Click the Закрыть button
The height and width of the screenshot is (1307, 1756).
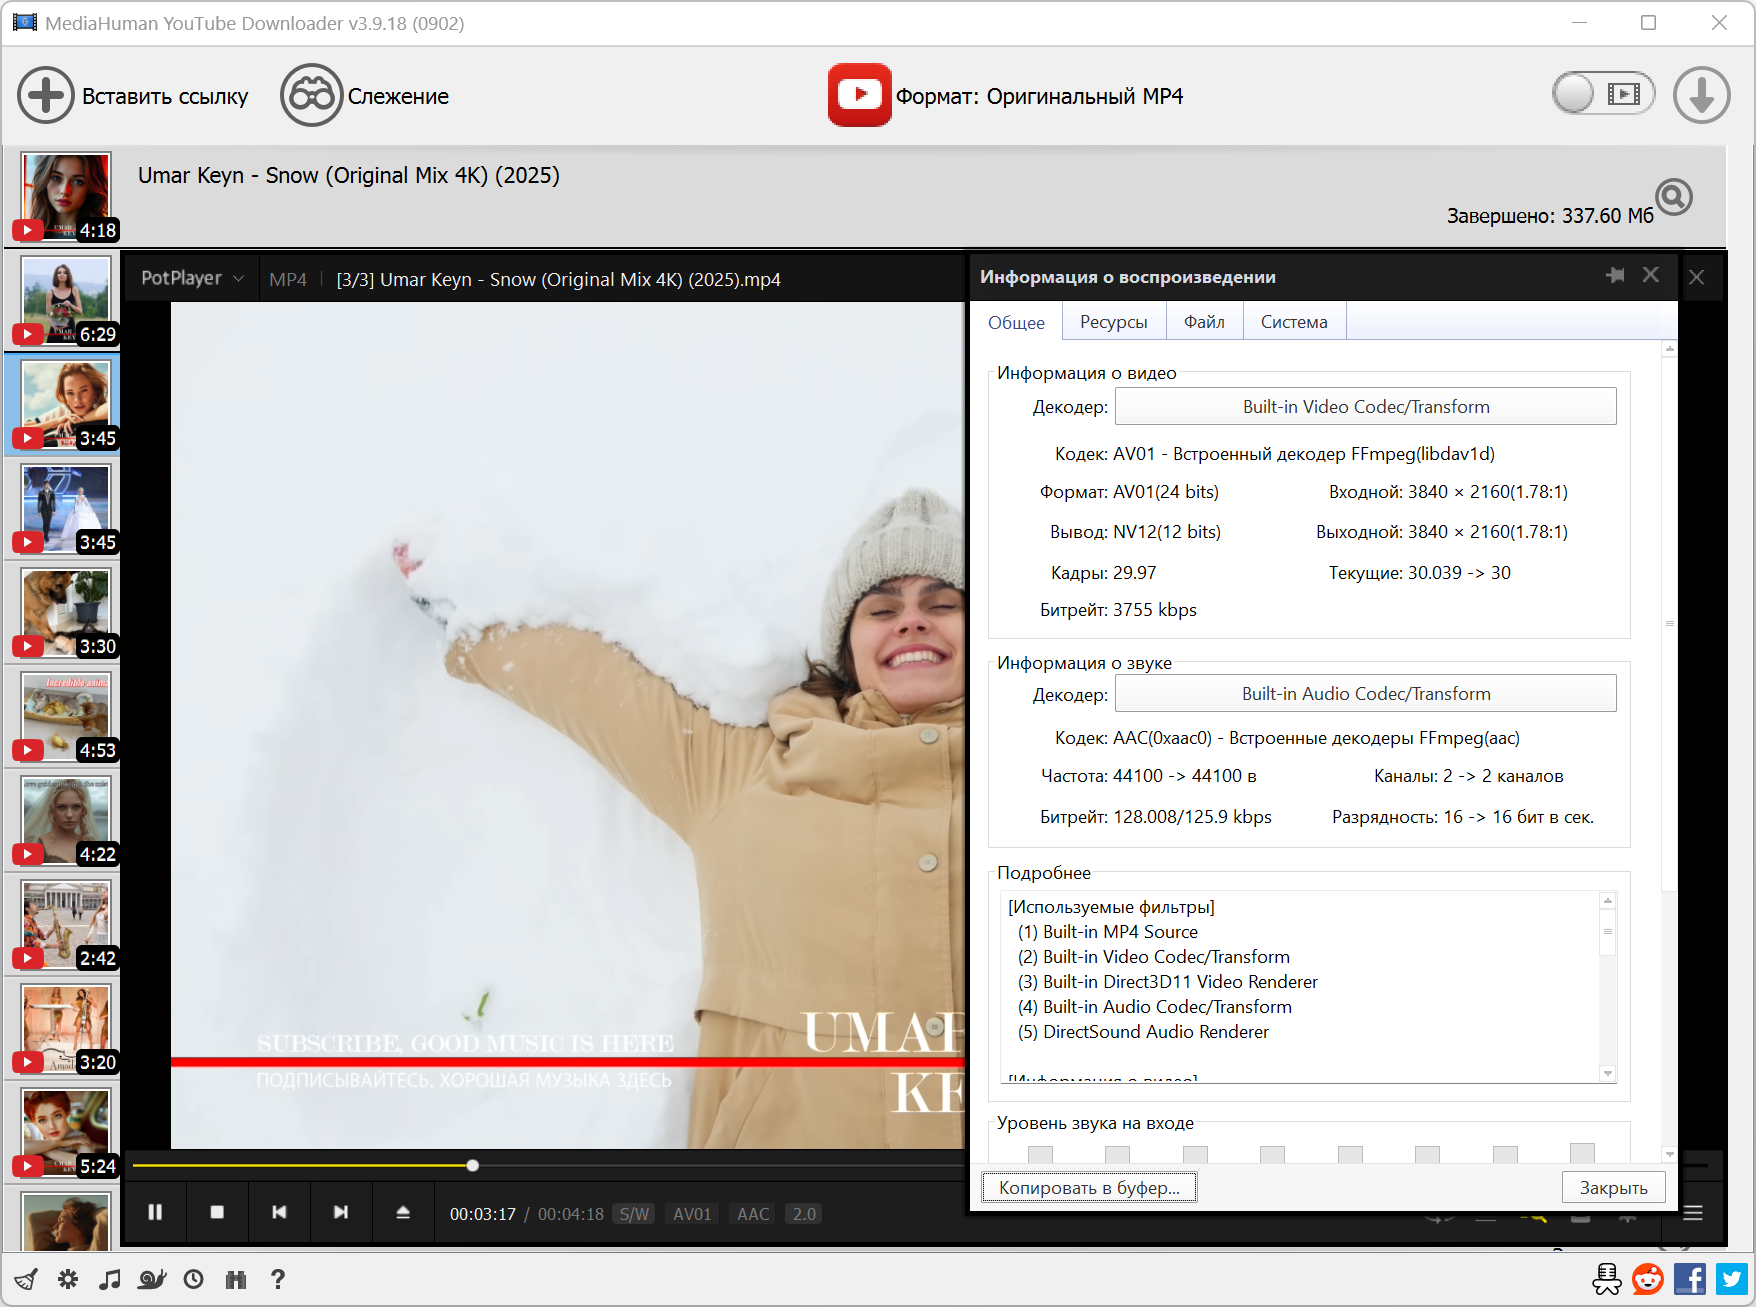coord(1613,1188)
